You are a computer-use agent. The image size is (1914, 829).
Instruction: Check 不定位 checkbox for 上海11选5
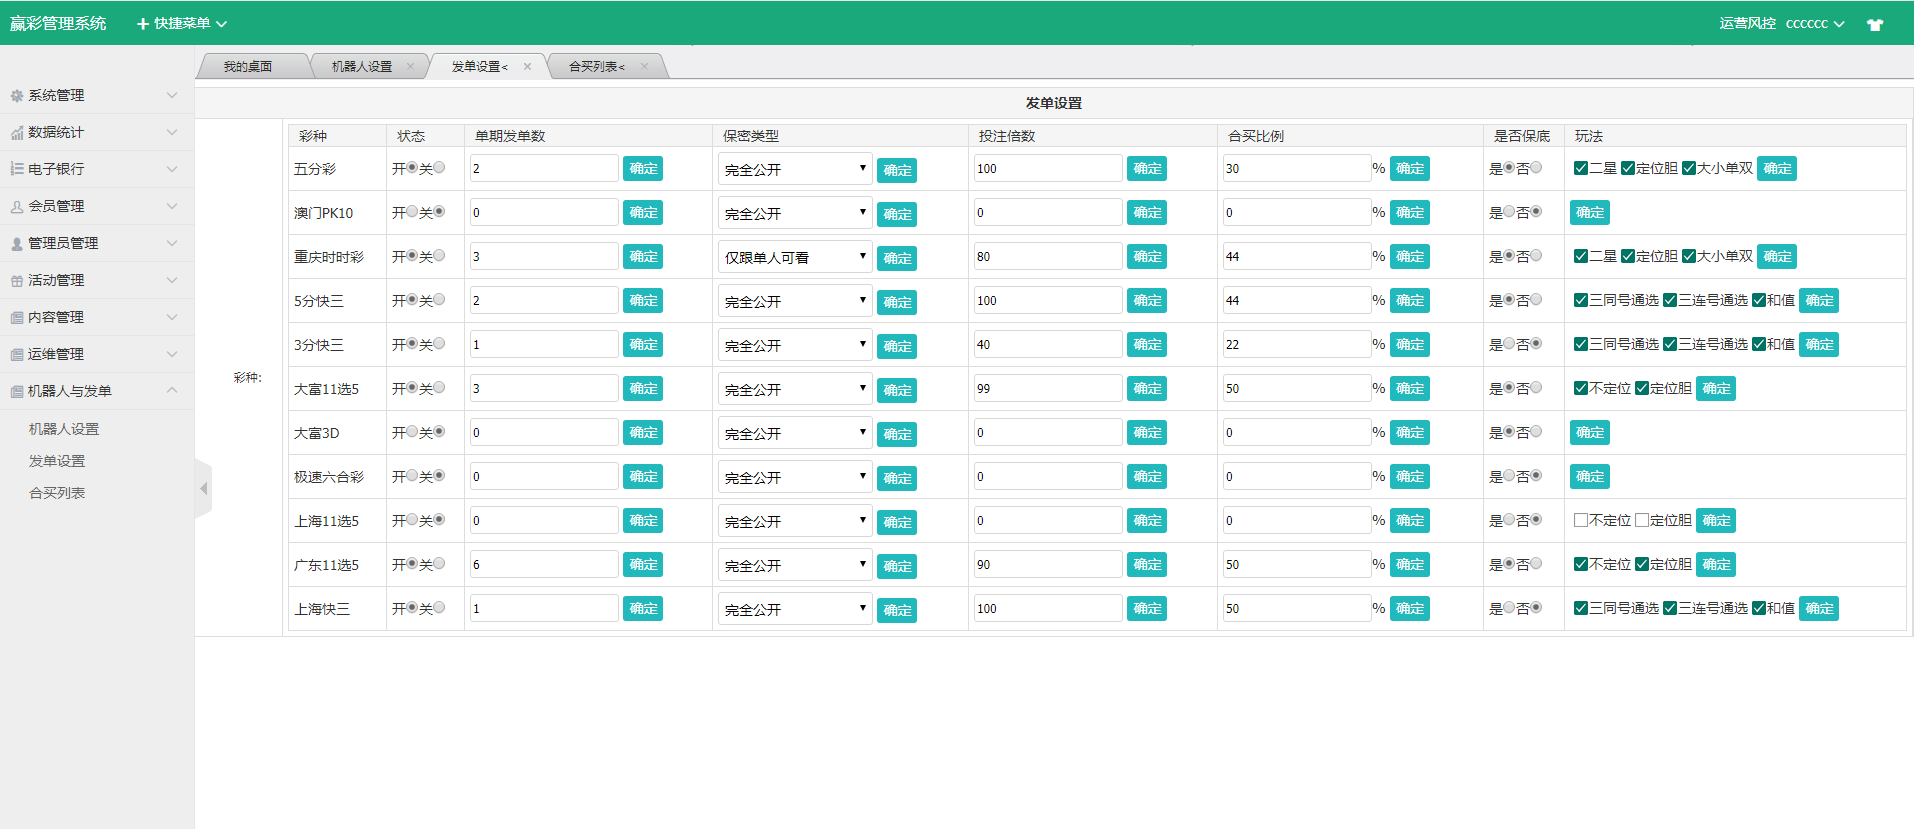1580,520
